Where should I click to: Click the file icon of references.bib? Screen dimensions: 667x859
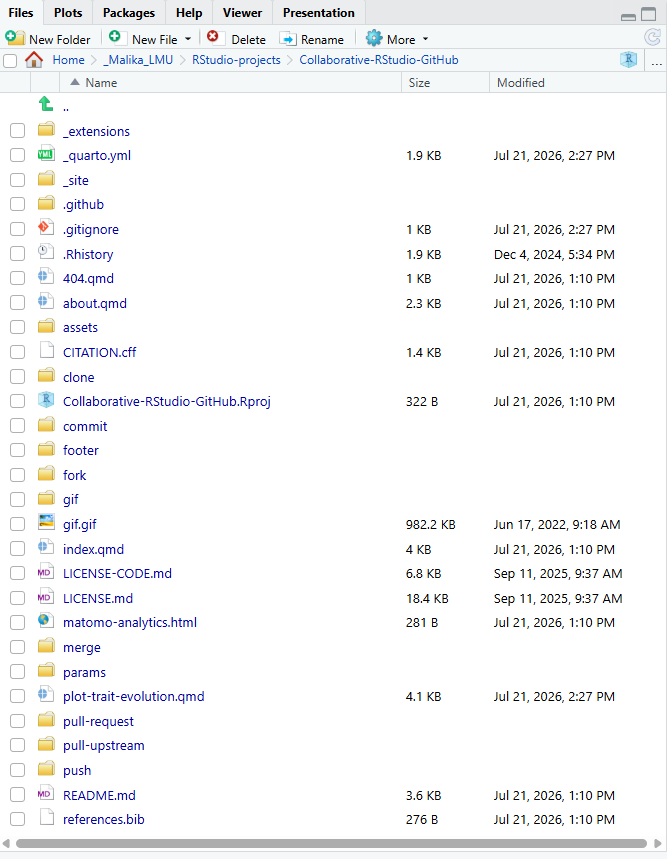pyautogui.click(x=47, y=817)
